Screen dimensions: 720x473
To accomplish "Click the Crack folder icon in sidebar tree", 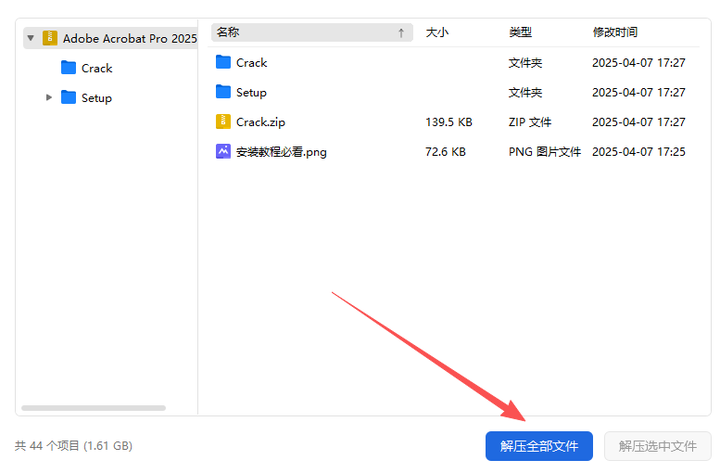I will pyautogui.click(x=68, y=68).
